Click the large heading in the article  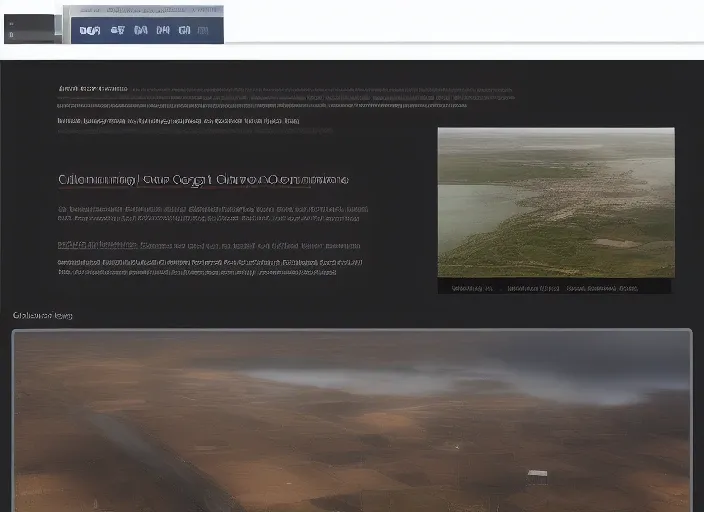[203, 180]
